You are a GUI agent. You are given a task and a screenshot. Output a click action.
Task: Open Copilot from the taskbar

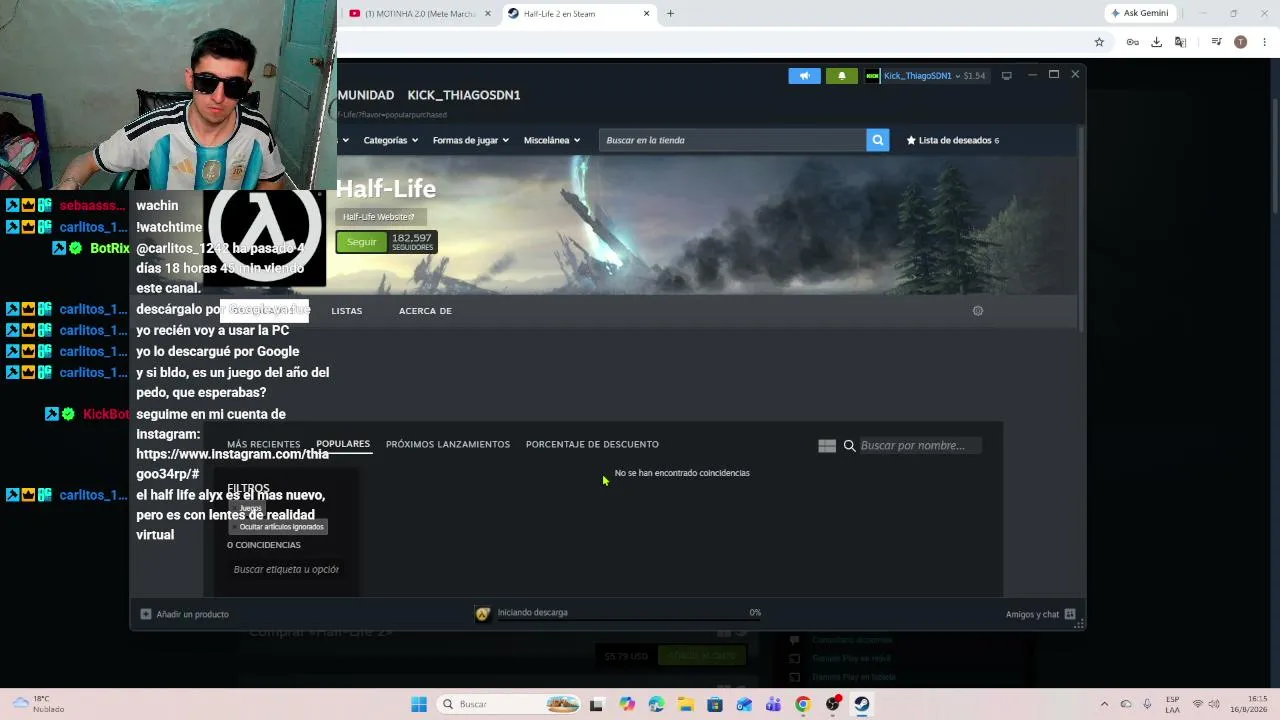pyautogui.click(x=627, y=704)
